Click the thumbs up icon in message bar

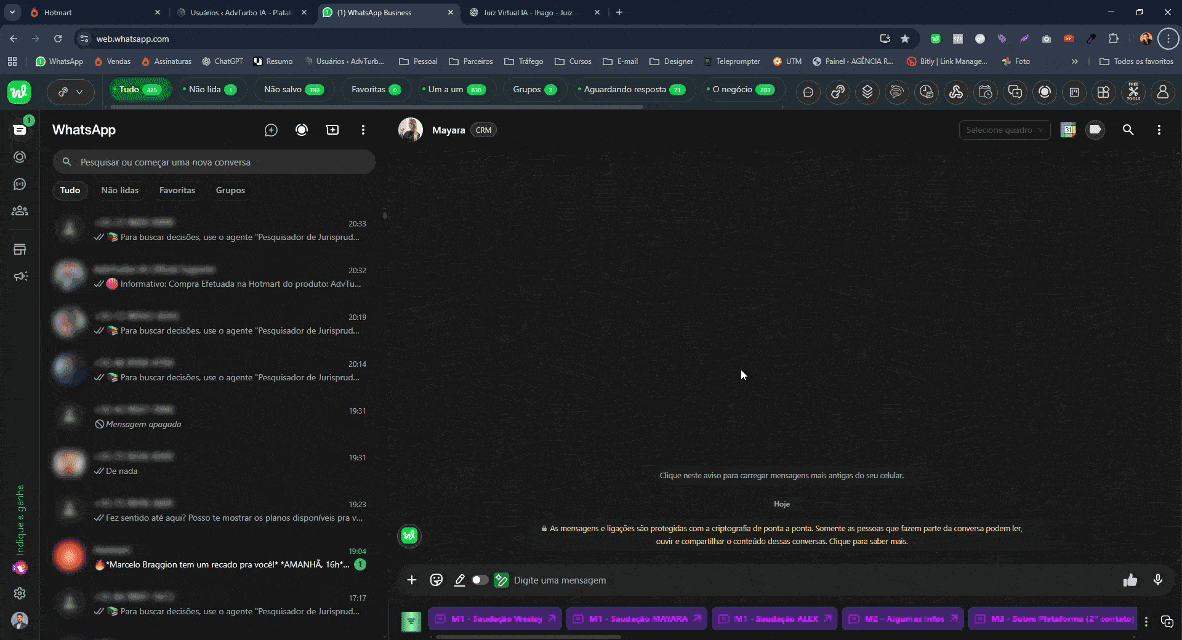point(1130,580)
